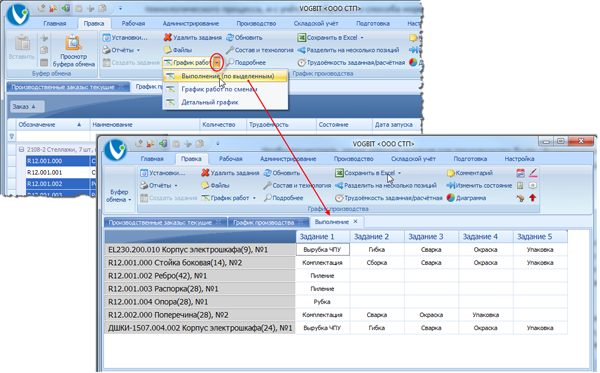Click Трудоёмкость заданная/расчётная in front window

pos(388,198)
